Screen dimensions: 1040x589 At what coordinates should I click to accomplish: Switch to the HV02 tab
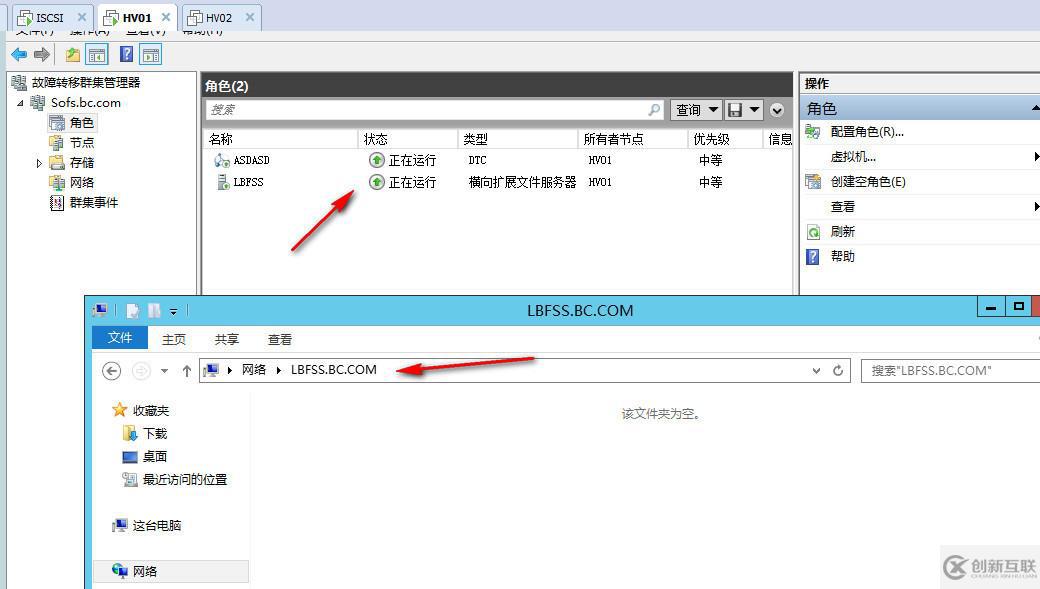coord(219,18)
